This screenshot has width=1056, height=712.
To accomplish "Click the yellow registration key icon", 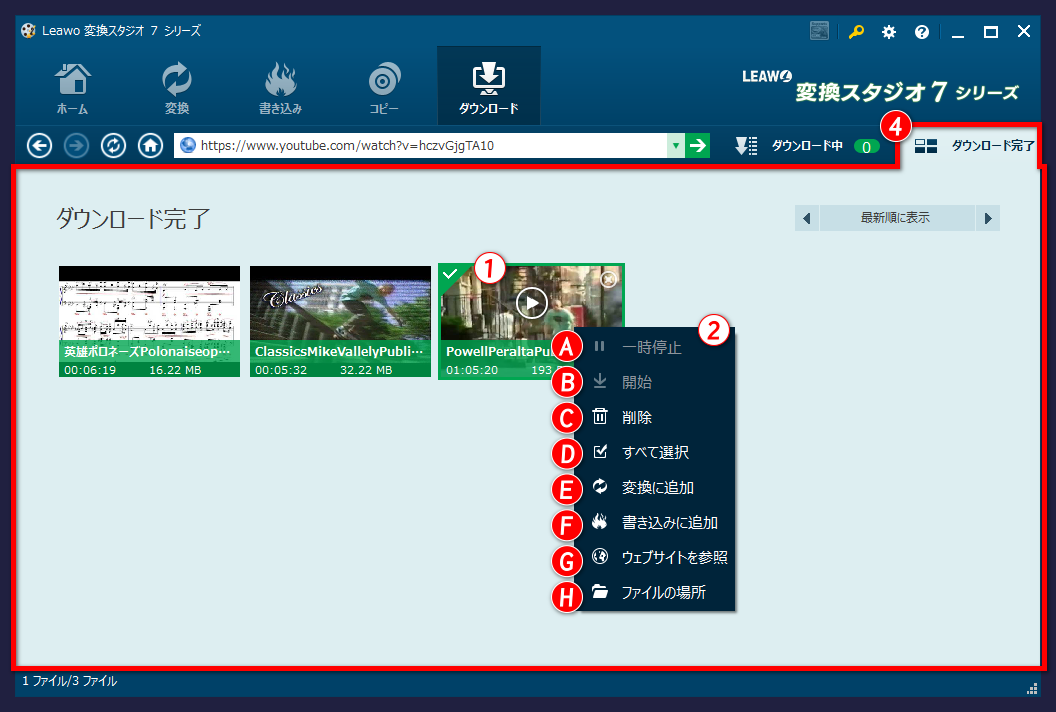I will pos(855,31).
